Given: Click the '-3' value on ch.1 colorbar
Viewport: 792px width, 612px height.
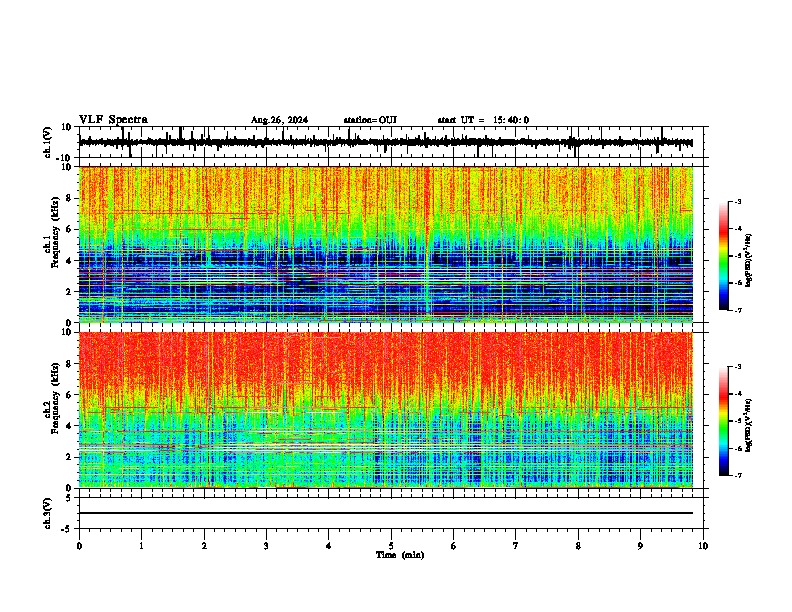Looking at the screenshot, I should [738, 201].
